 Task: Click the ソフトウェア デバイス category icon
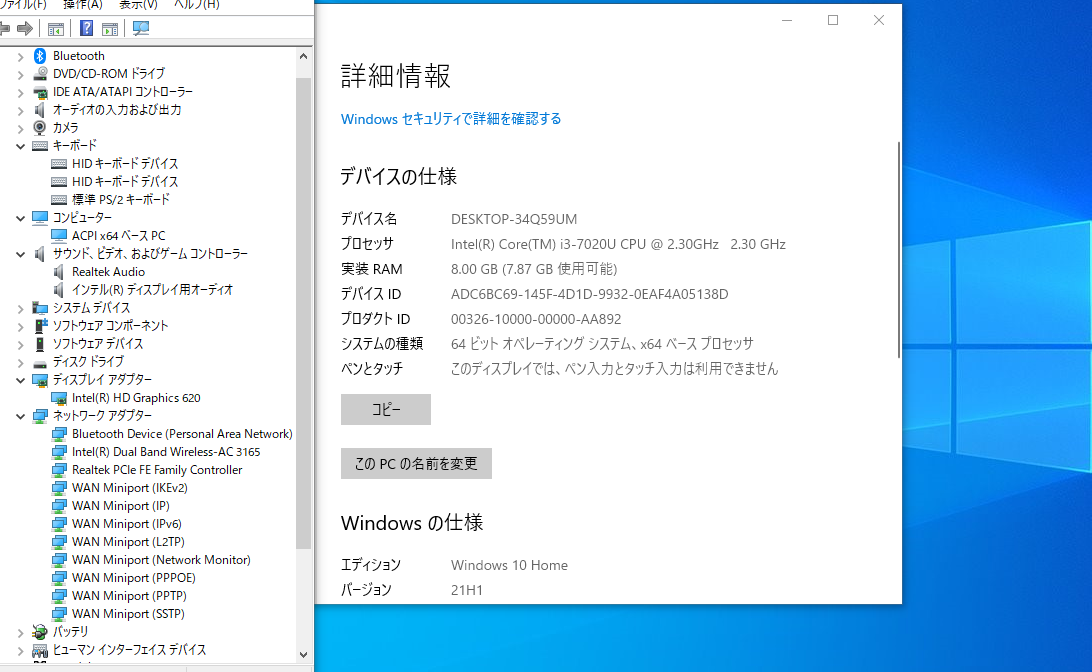[40, 344]
